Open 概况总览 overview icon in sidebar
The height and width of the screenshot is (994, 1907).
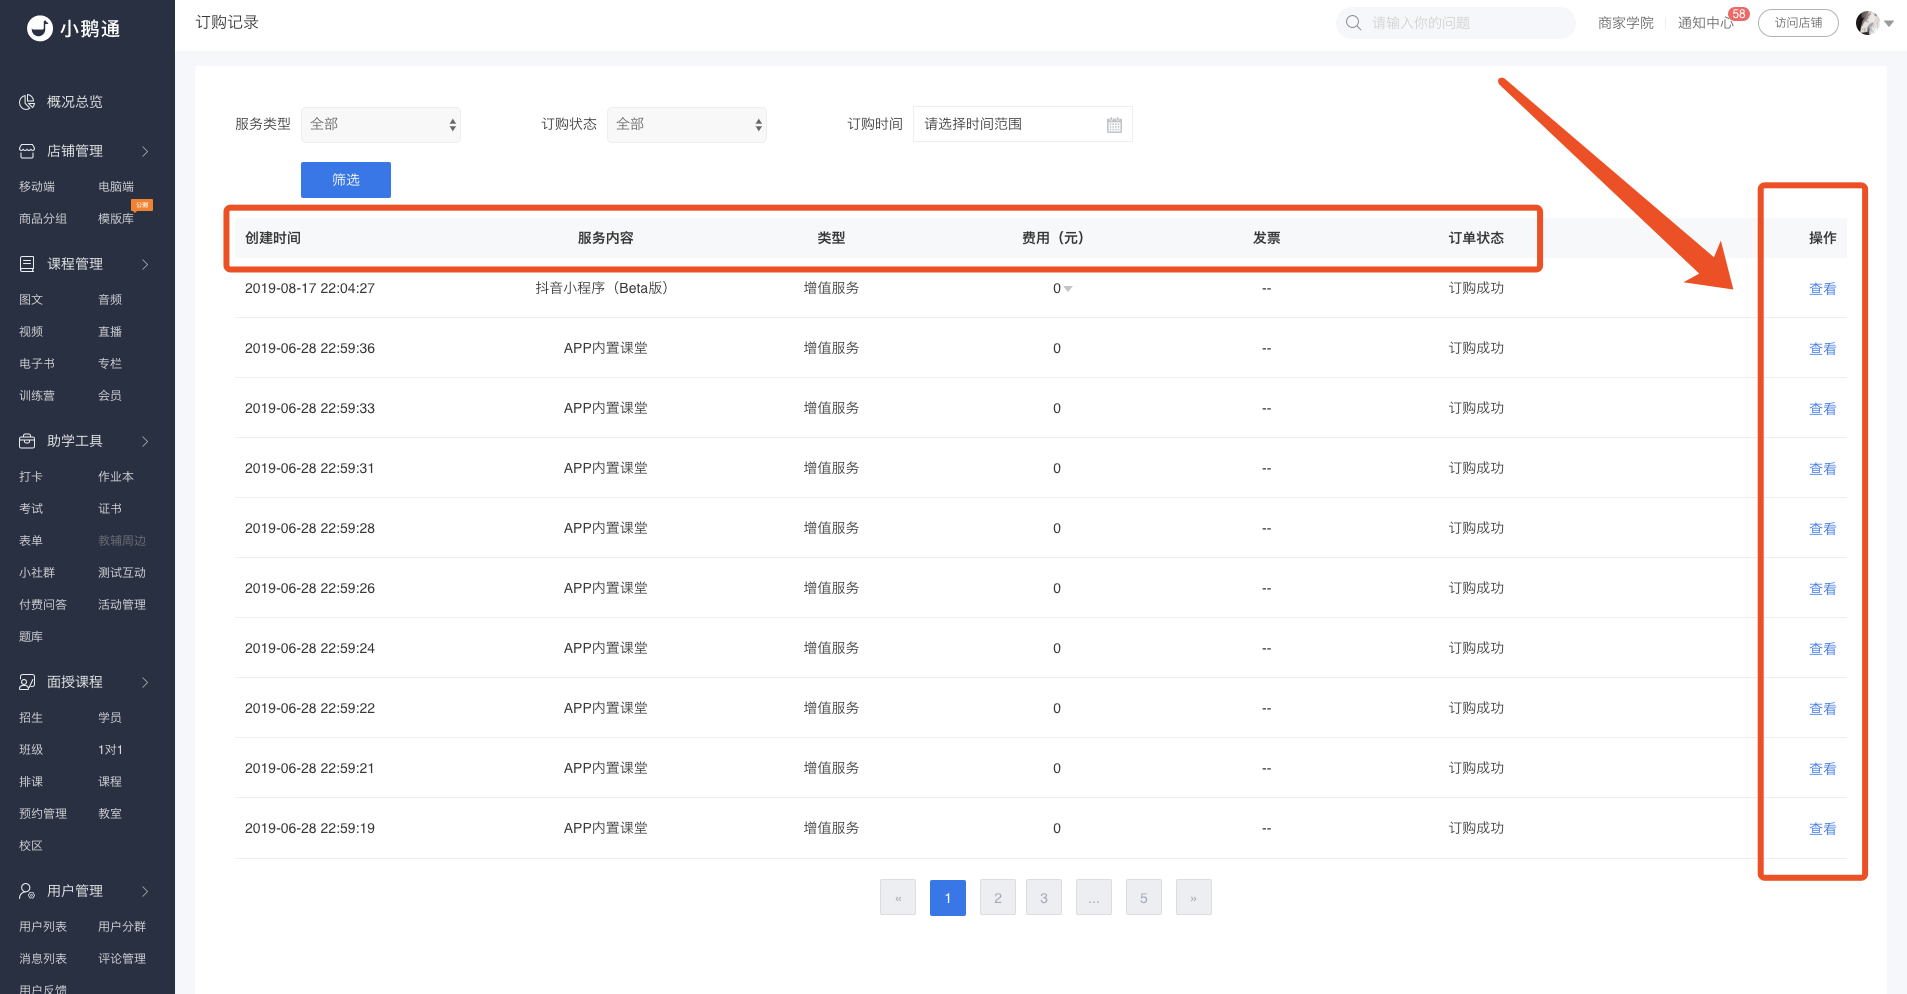click(x=27, y=102)
